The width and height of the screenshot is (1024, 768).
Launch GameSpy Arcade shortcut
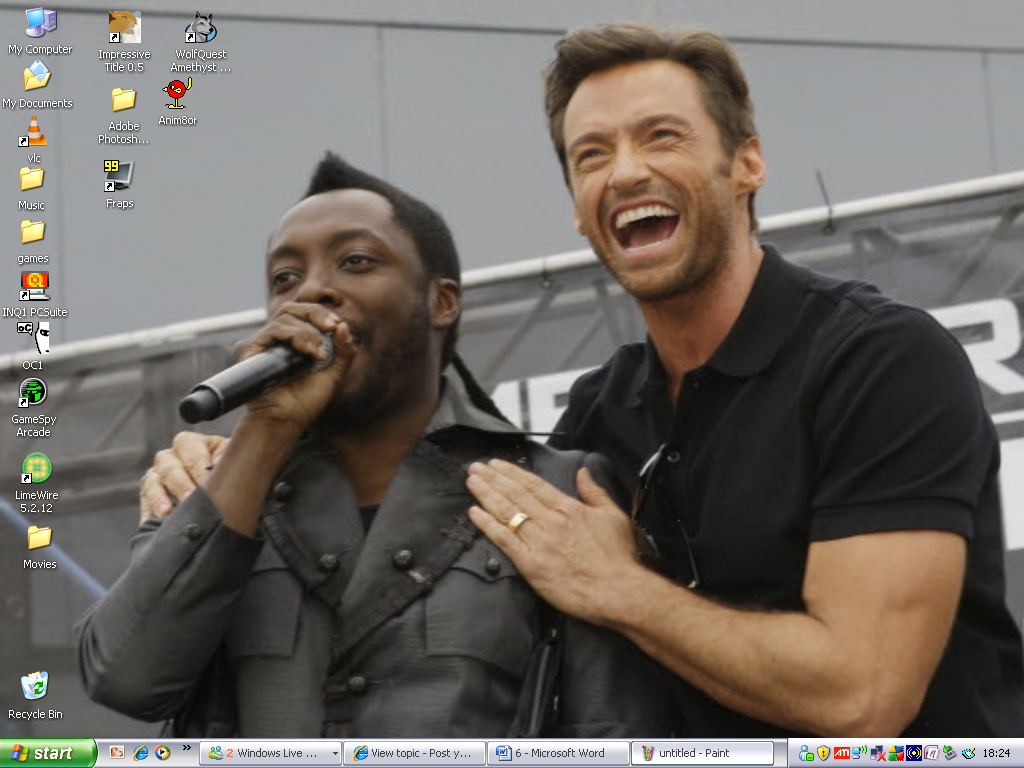[34, 393]
